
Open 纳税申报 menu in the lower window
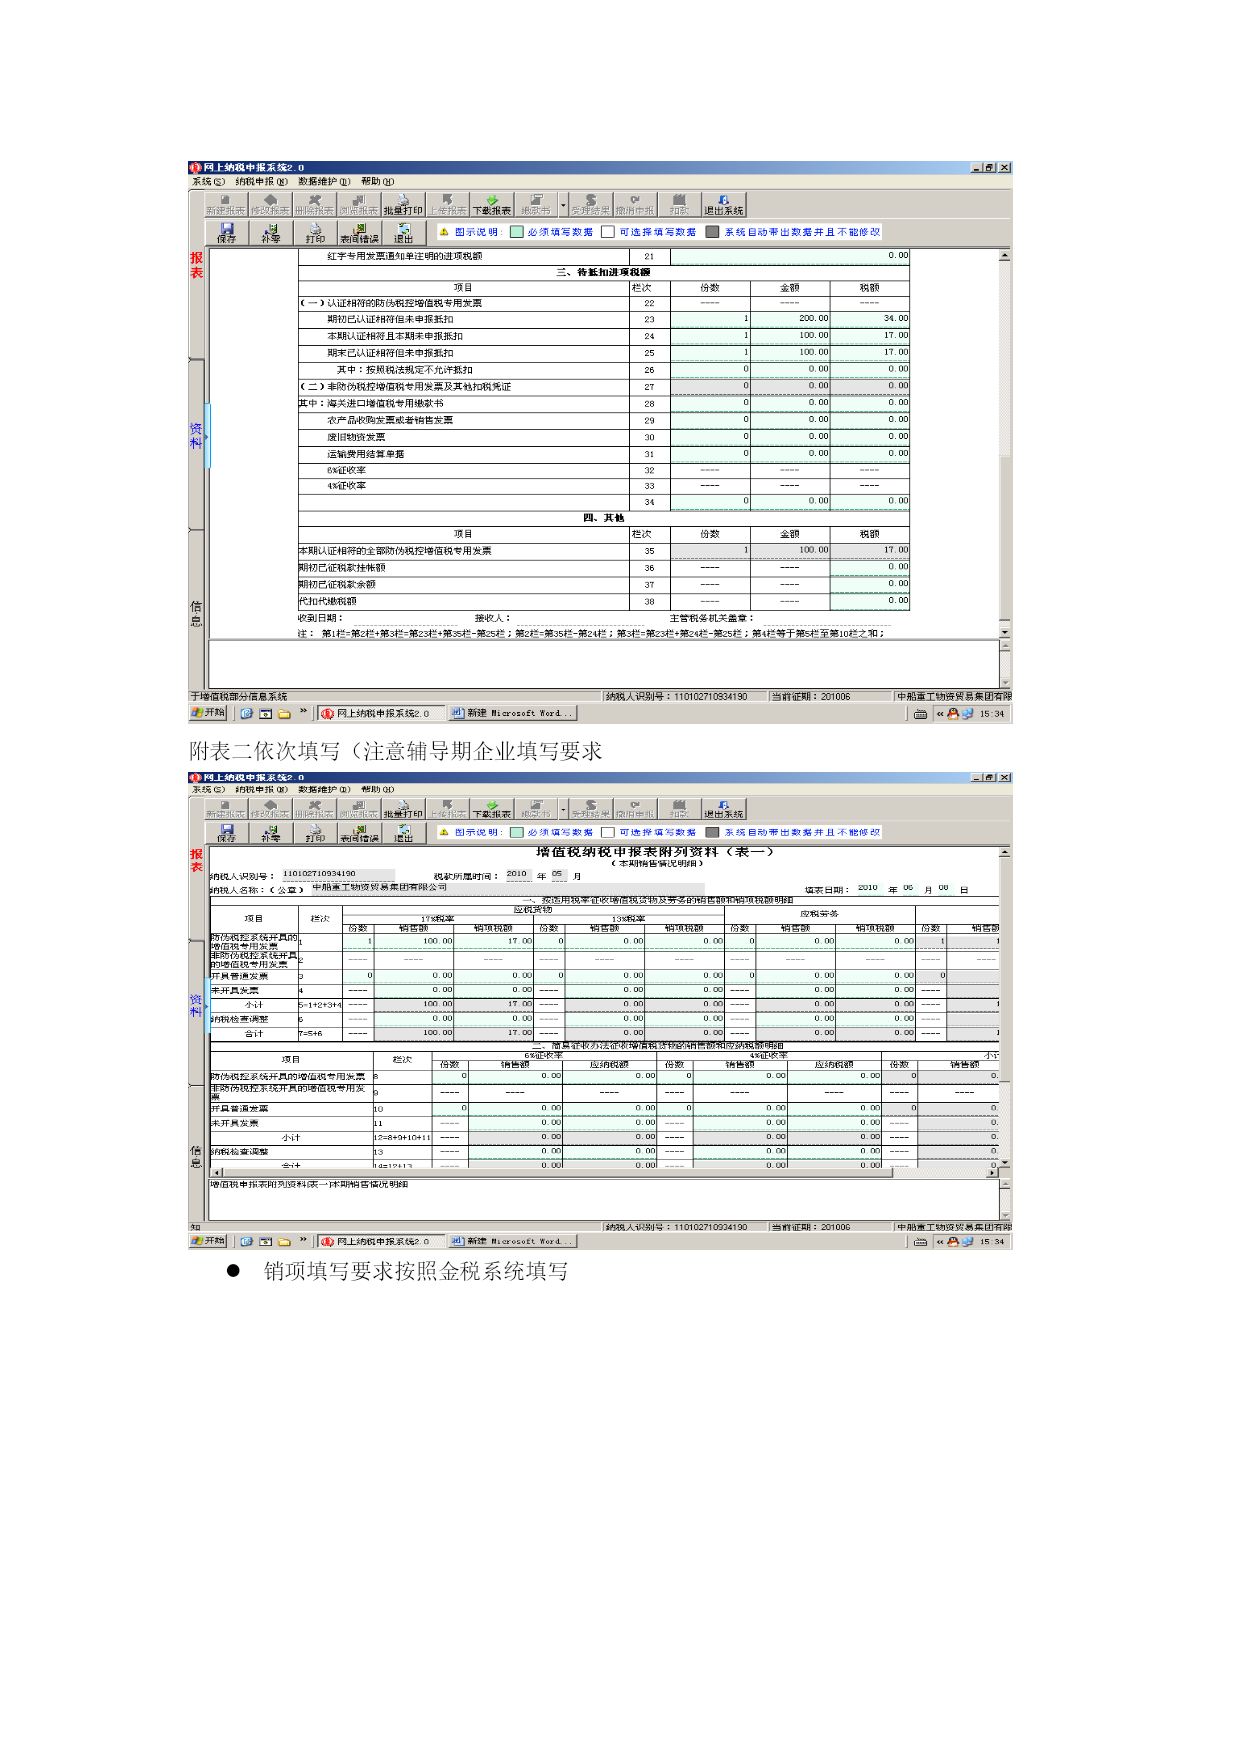tap(261, 790)
